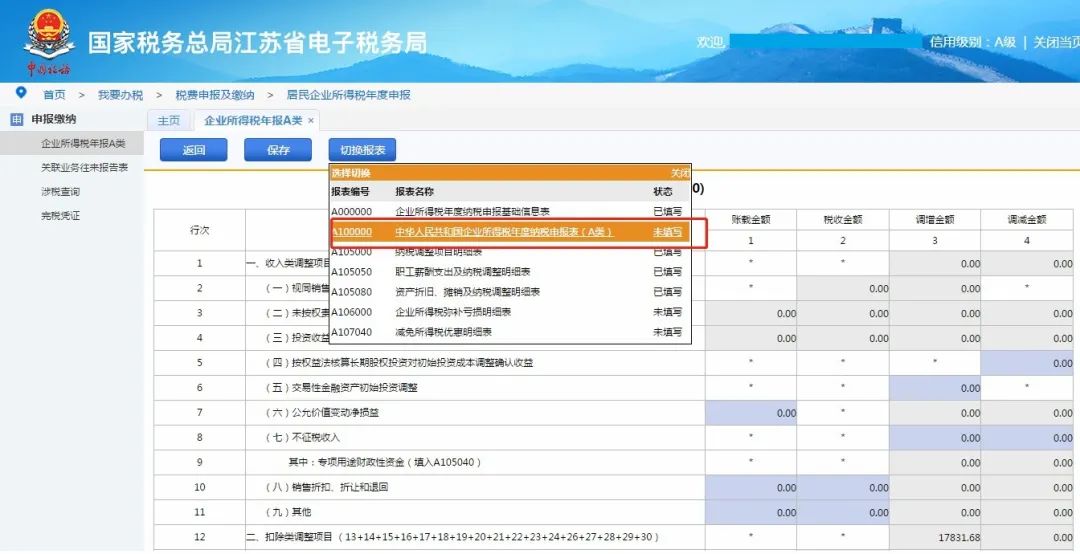This screenshot has height=554, width=1080.
Task: Click the 账载金额 column header
Action: click(751, 220)
